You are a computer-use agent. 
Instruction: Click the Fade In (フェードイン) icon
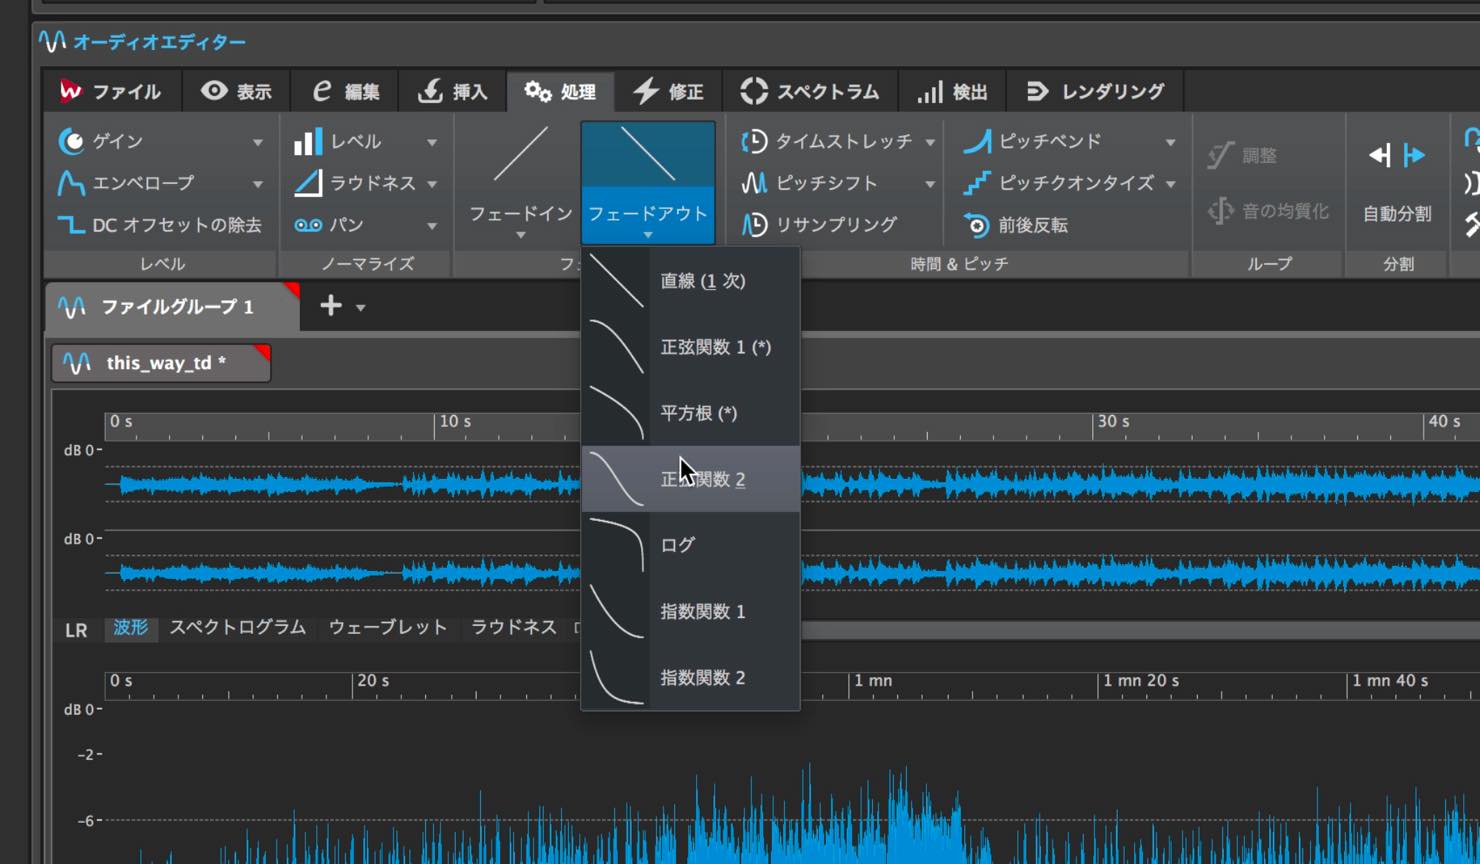[520, 155]
